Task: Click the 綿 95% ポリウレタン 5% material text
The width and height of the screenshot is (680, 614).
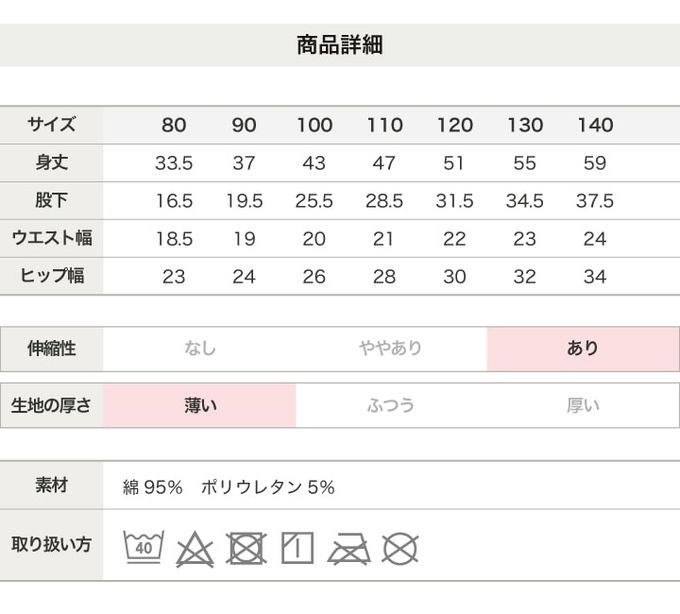Action: click(228, 488)
